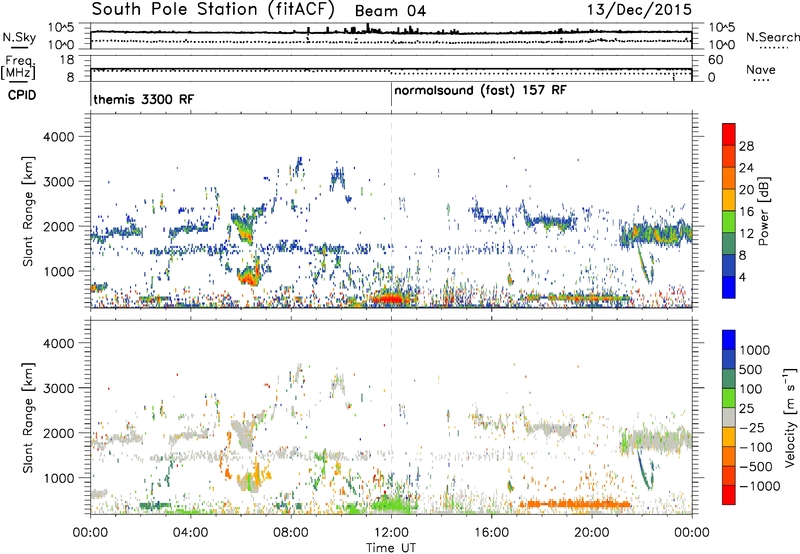Select the 500 label on Velocity colorbar
Viewport: 800px width, 554px height.
[751, 369]
